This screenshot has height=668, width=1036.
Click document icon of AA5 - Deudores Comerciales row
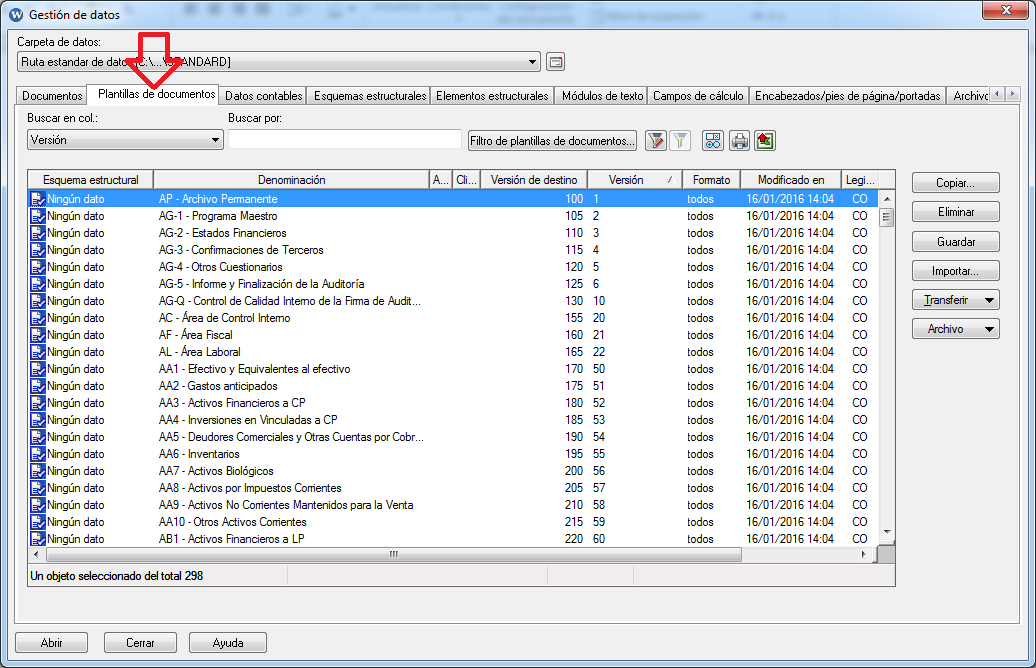tap(38, 437)
